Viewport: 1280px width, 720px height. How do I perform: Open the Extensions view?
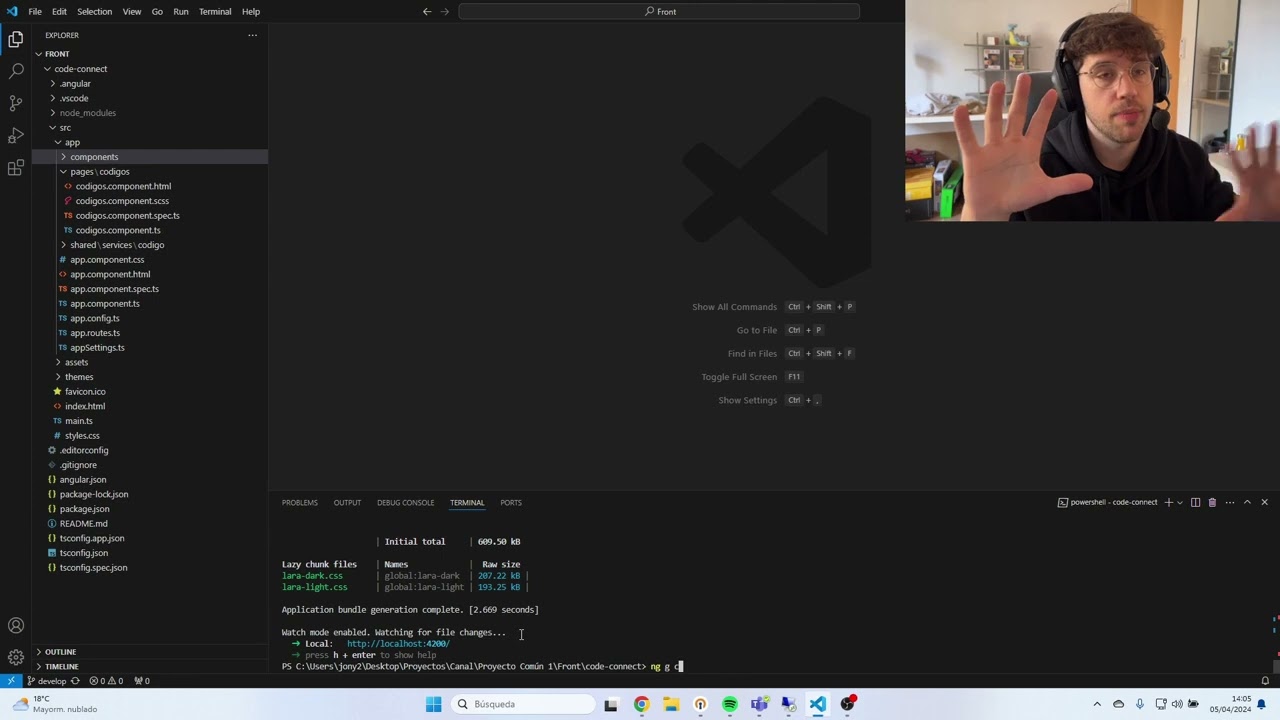point(16,167)
